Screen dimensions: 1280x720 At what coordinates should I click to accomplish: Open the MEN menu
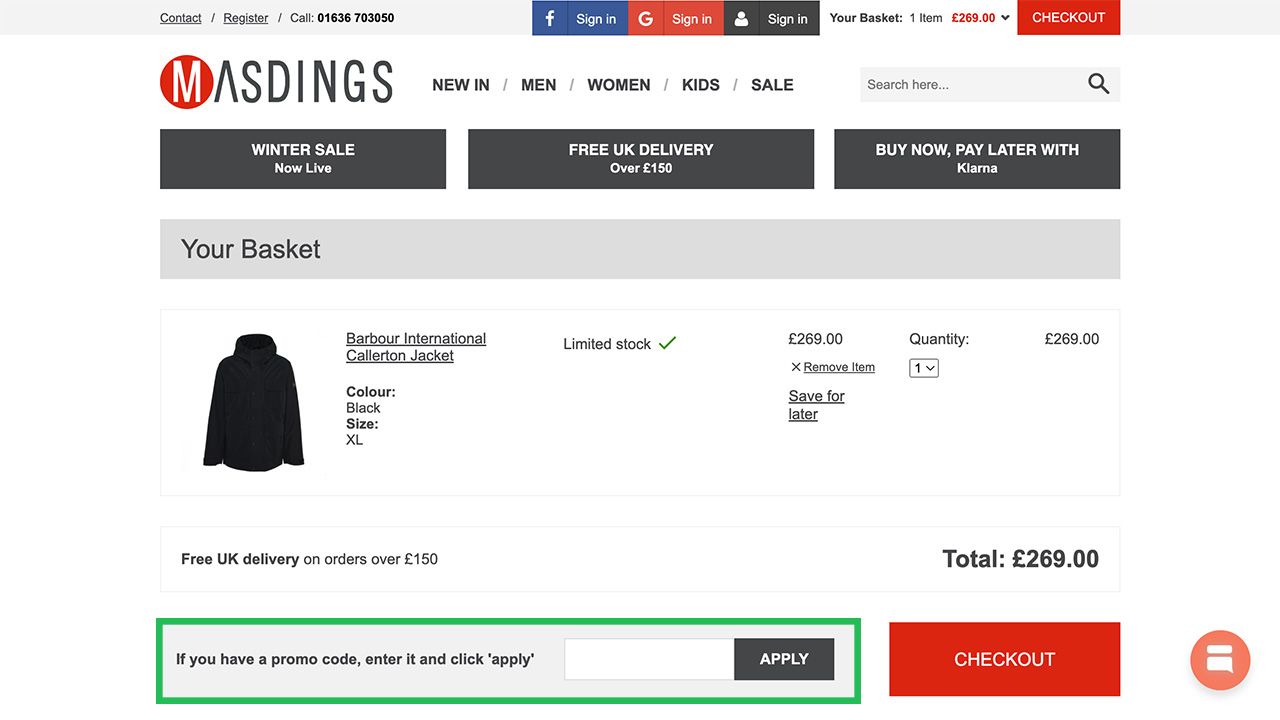(539, 85)
